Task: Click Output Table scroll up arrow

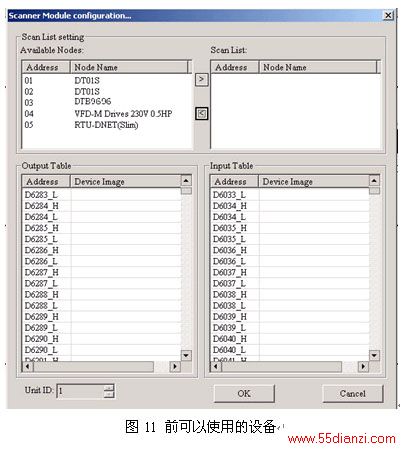Action: coord(186,181)
